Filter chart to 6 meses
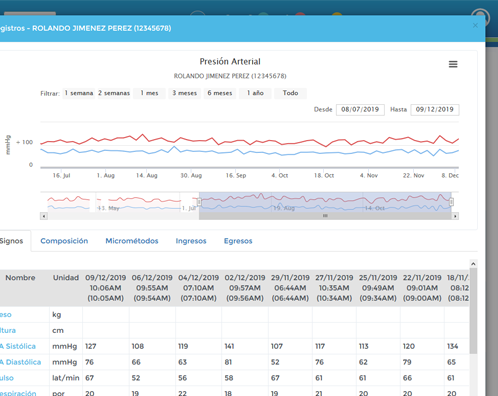 click(220, 93)
